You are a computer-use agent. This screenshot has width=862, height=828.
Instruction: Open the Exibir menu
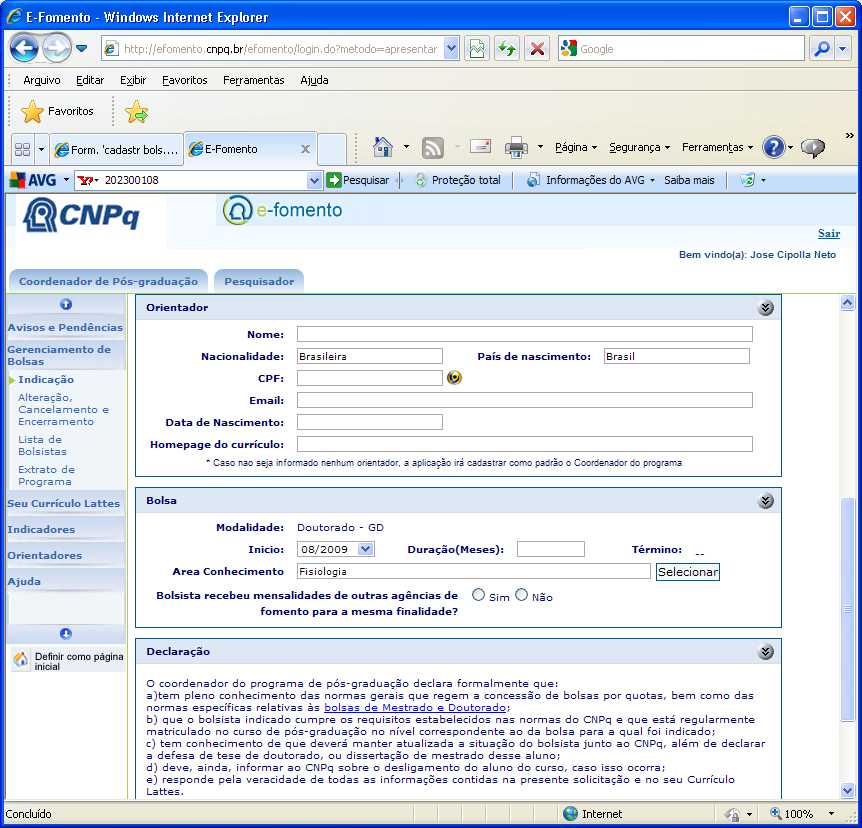pos(132,80)
